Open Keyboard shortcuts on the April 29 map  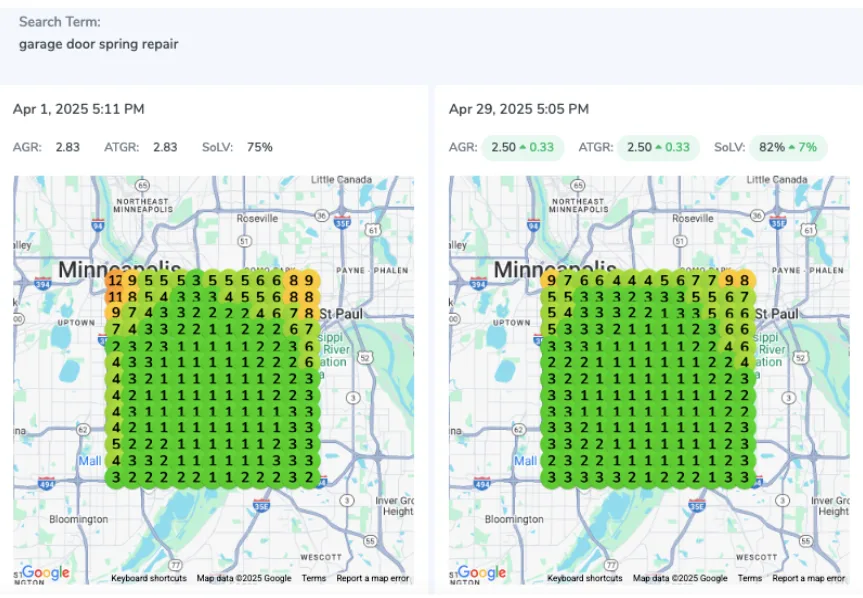pyautogui.click(x=584, y=578)
